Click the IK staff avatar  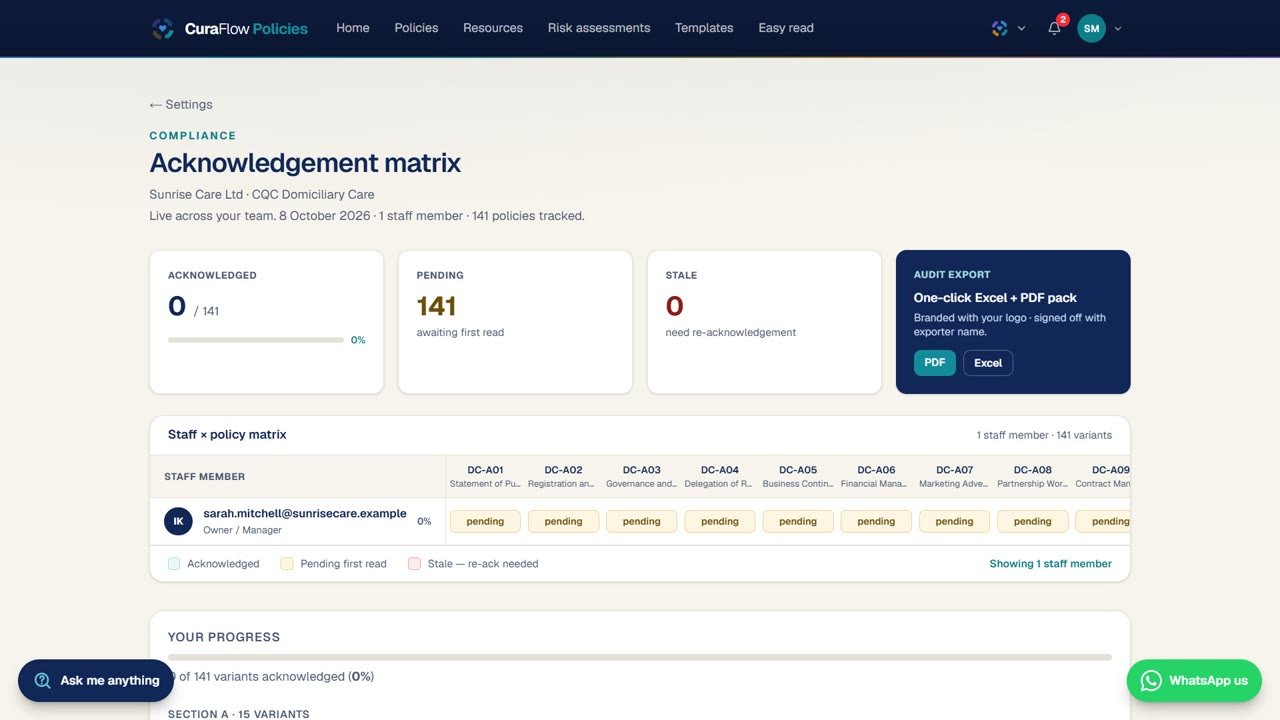[178, 521]
